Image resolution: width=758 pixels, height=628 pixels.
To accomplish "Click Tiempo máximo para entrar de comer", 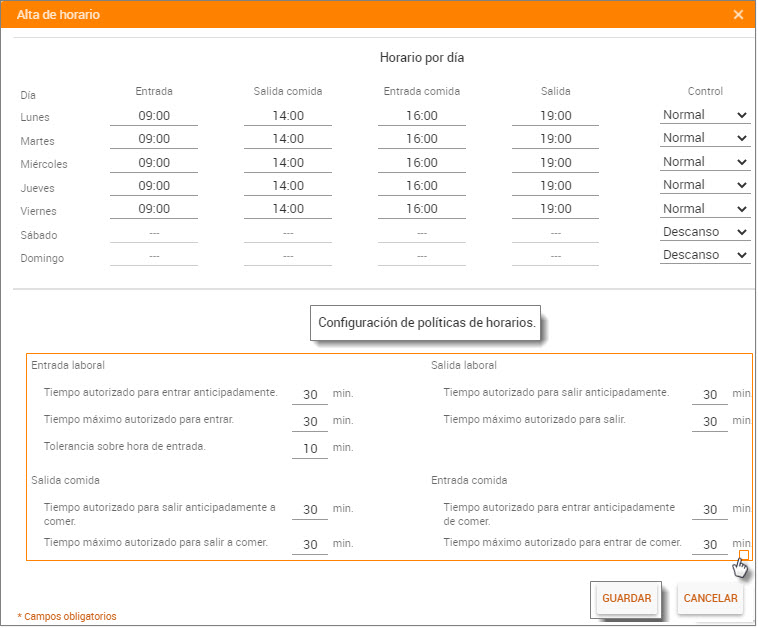I will pos(710,545).
